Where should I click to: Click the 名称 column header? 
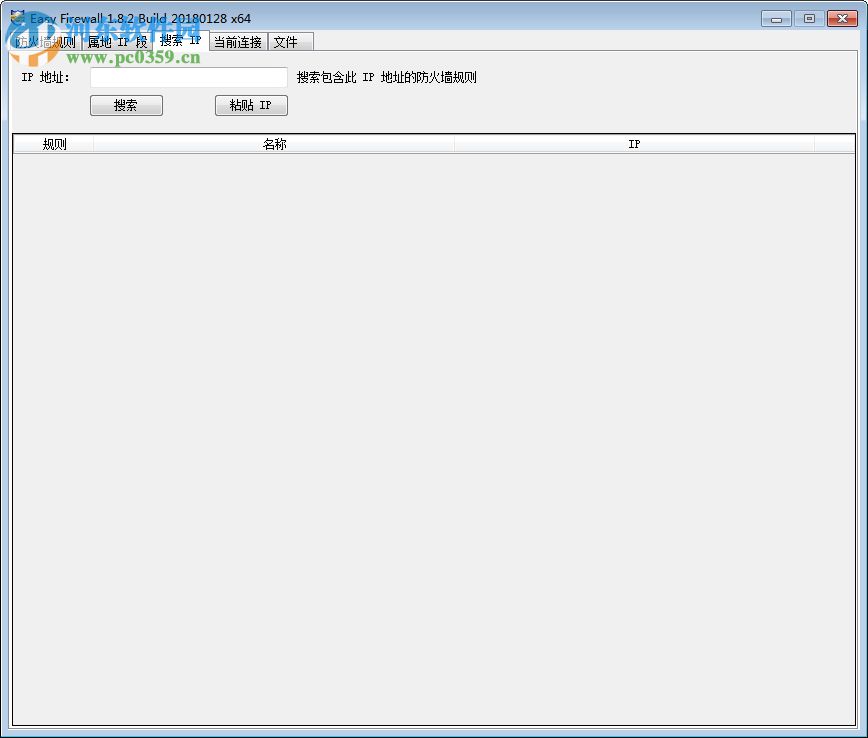coord(274,143)
